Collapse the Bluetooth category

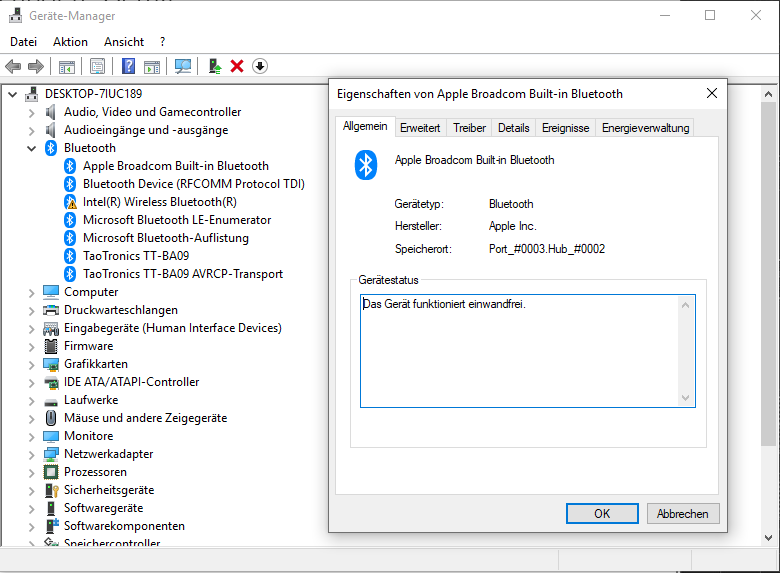31,148
